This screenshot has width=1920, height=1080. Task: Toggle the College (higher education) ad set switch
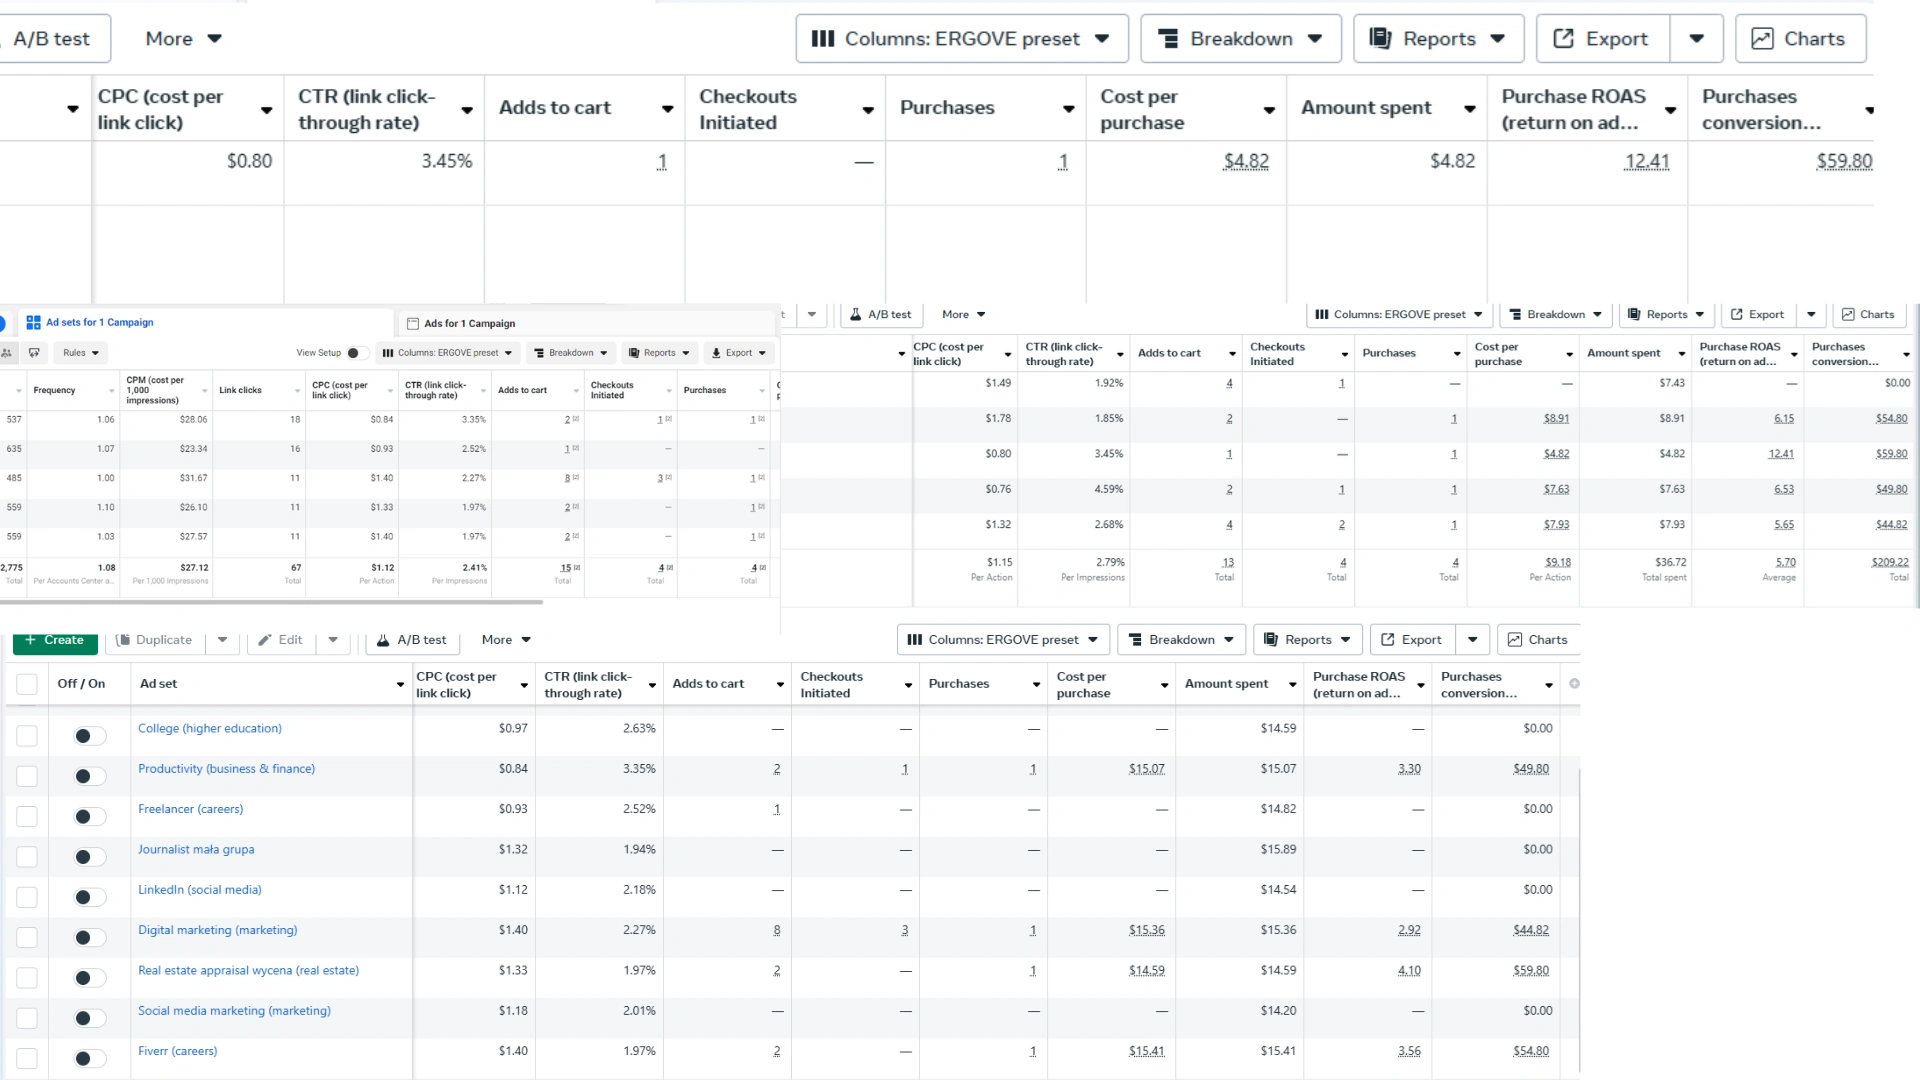(x=89, y=736)
